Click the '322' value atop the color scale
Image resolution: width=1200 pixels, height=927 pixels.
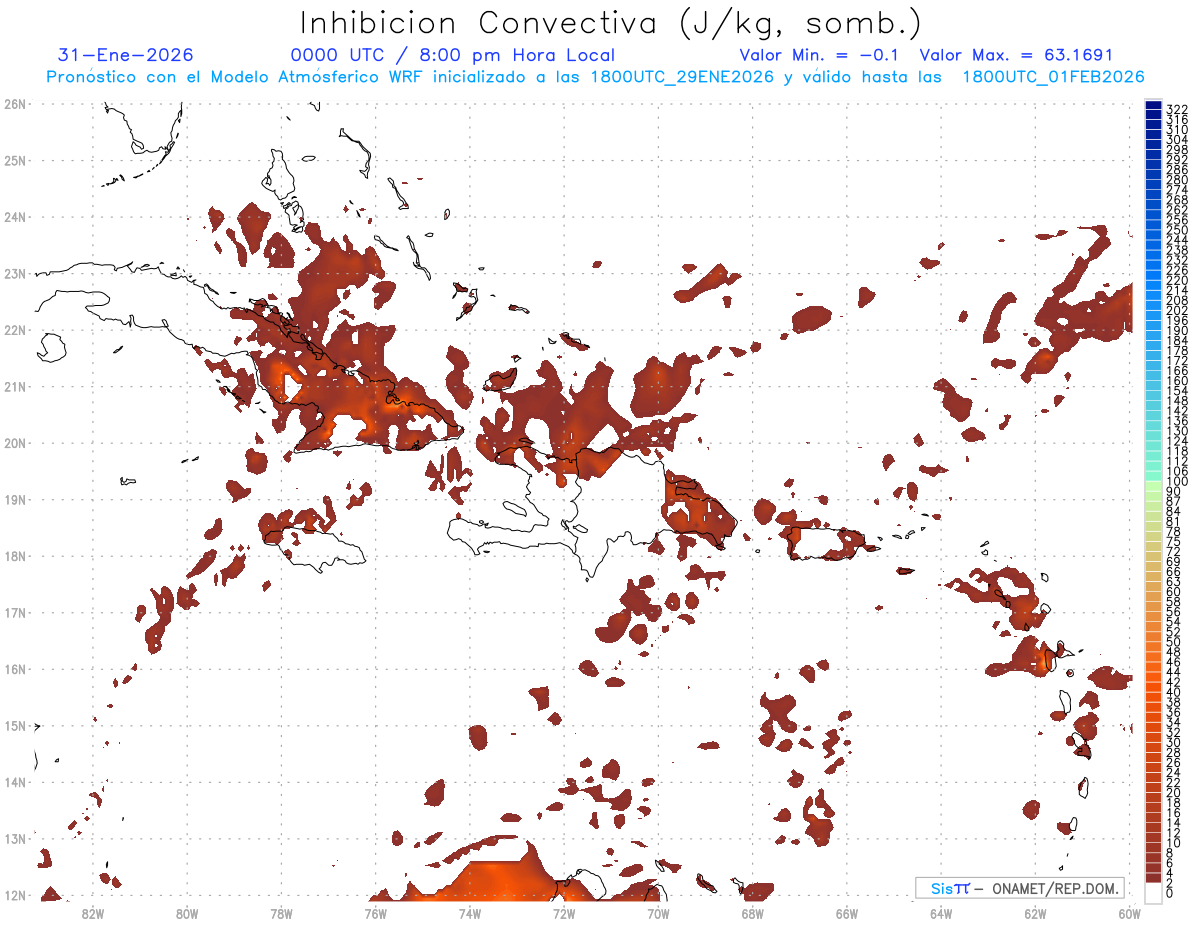coord(1177,109)
